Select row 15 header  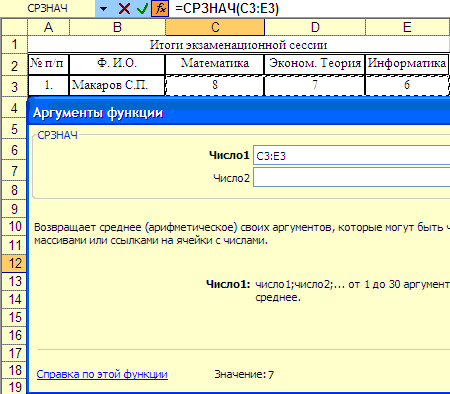(14, 317)
